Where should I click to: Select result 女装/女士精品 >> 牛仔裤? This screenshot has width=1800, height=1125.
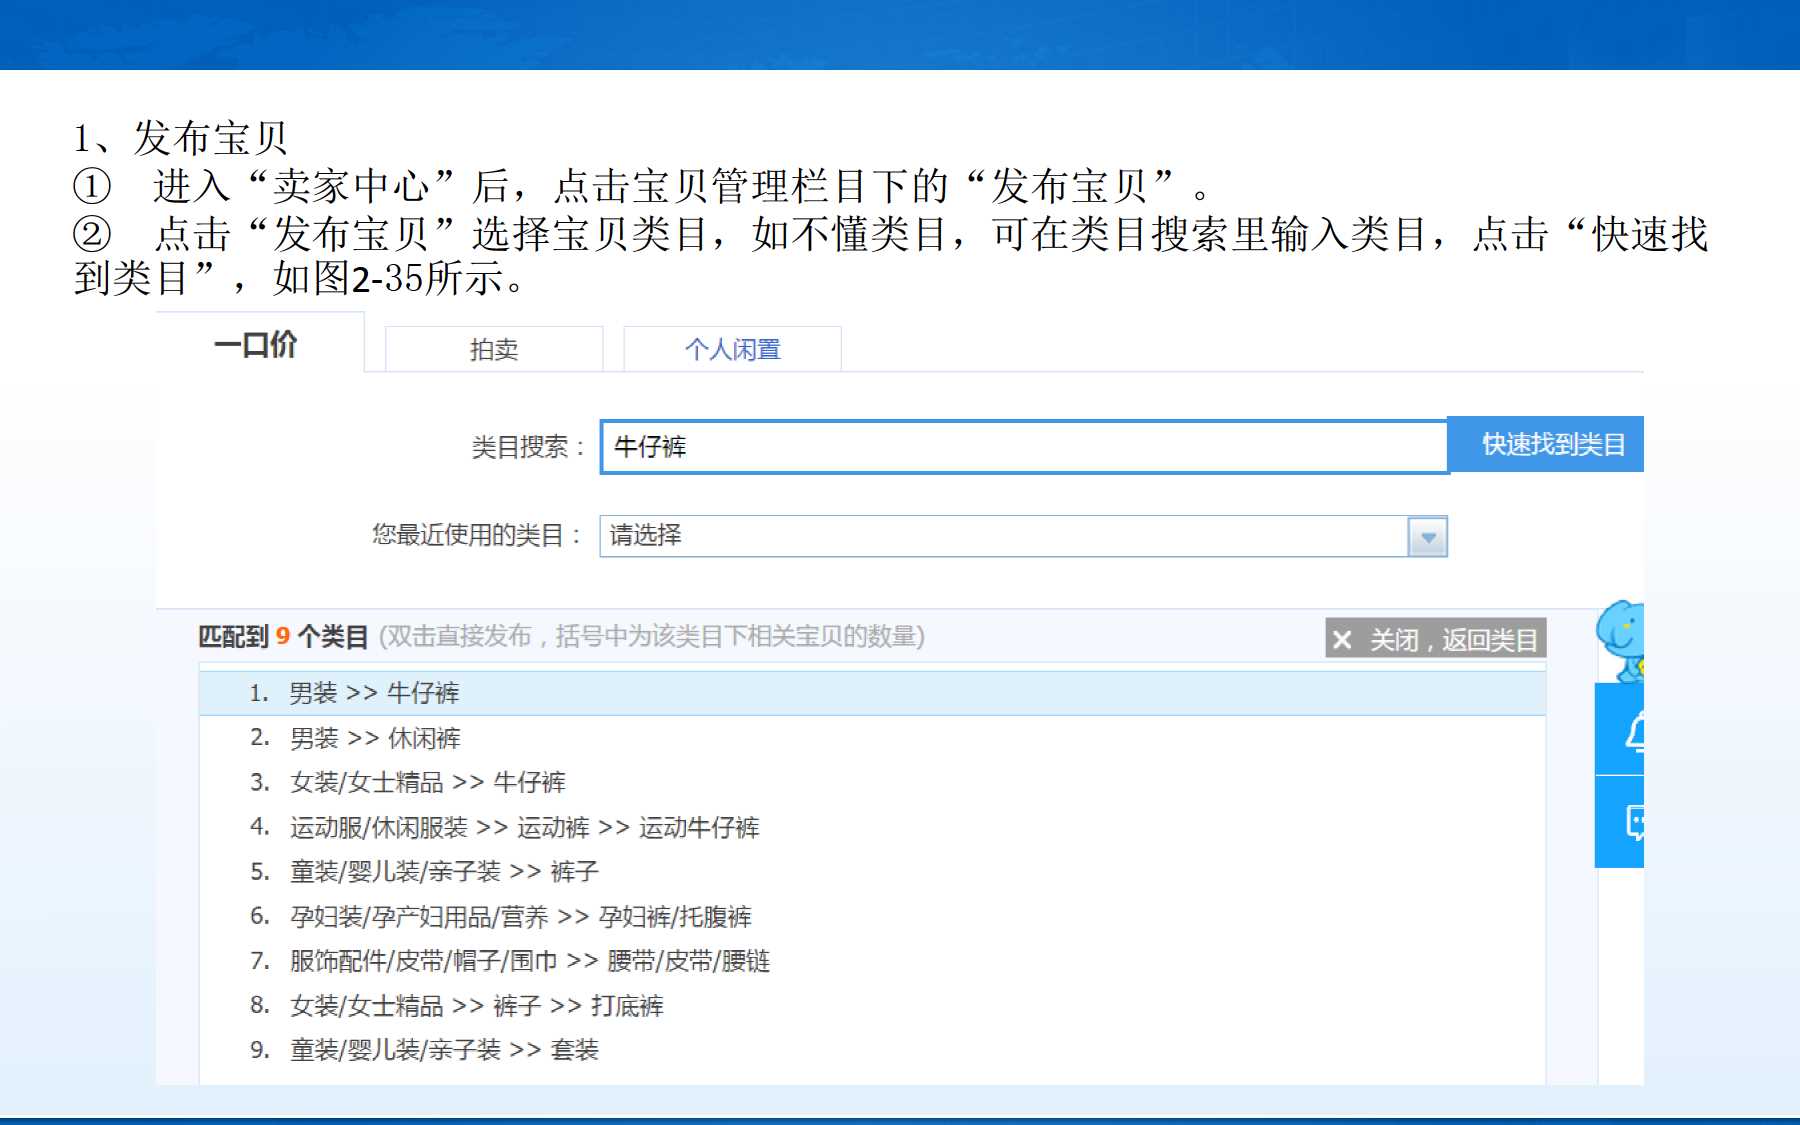tap(872, 782)
